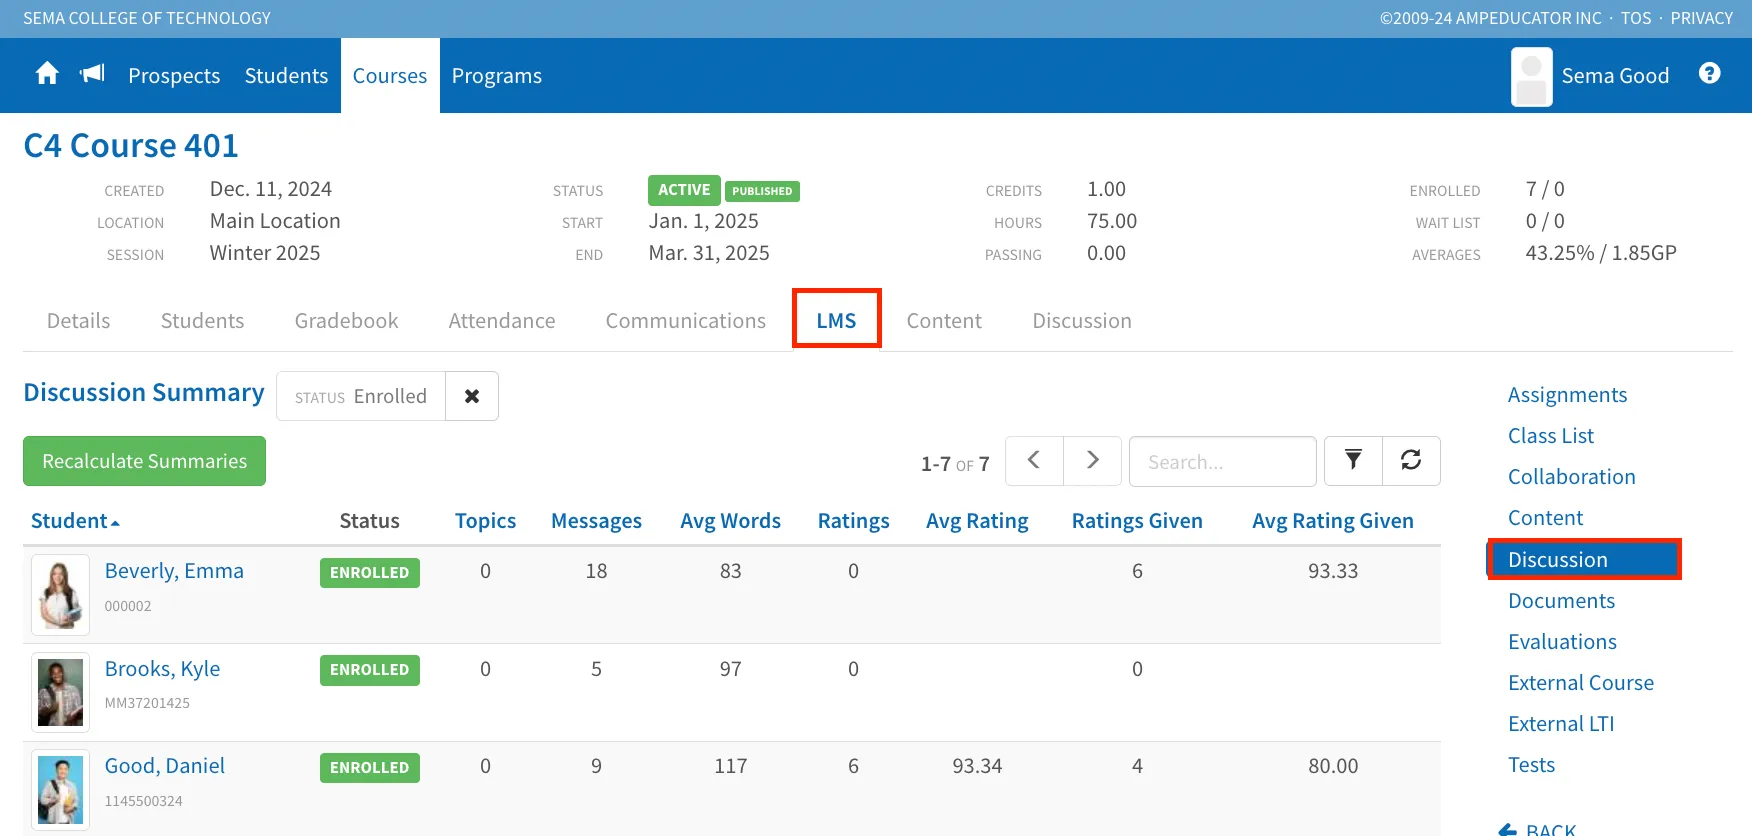Open Documents in the sidebar
Image resolution: width=1752 pixels, height=836 pixels.
click(x=1561, y=601)
